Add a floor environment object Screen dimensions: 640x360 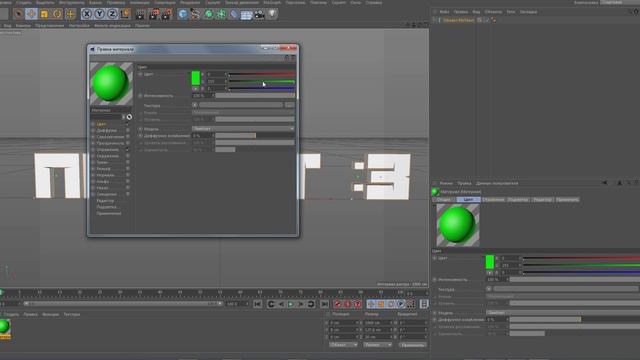click(246, 14)
